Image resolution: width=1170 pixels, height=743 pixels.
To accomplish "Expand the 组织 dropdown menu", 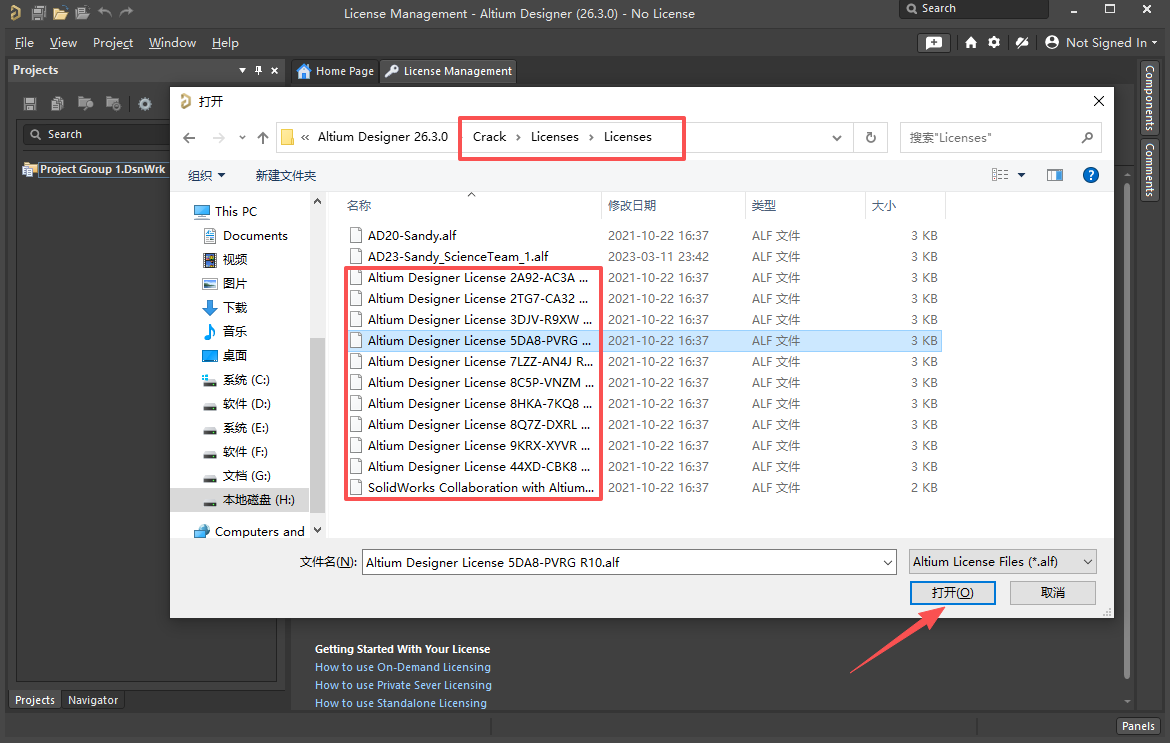I will (207, 176).
